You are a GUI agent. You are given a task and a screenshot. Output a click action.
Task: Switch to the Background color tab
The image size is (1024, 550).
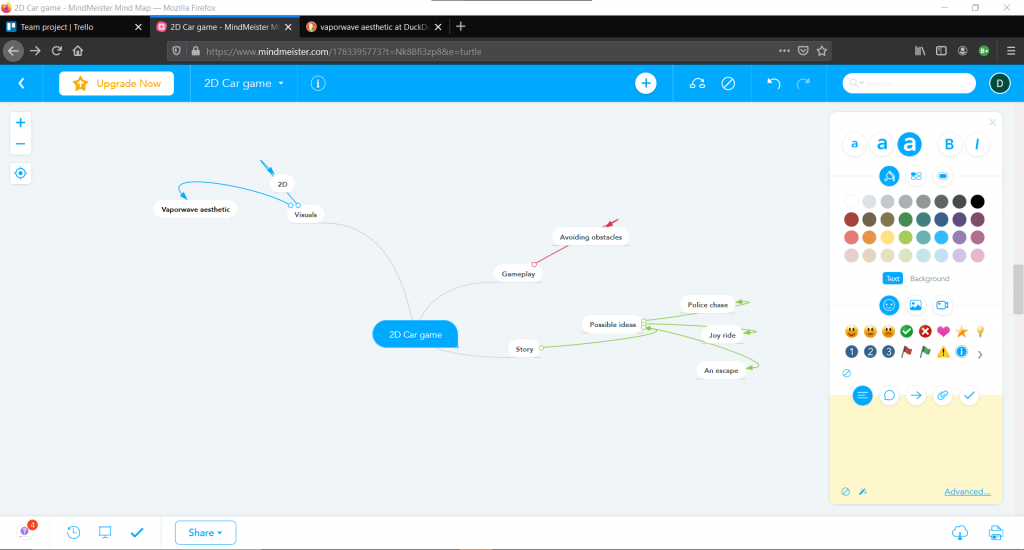pyautogui.click(x=929, y=278)
